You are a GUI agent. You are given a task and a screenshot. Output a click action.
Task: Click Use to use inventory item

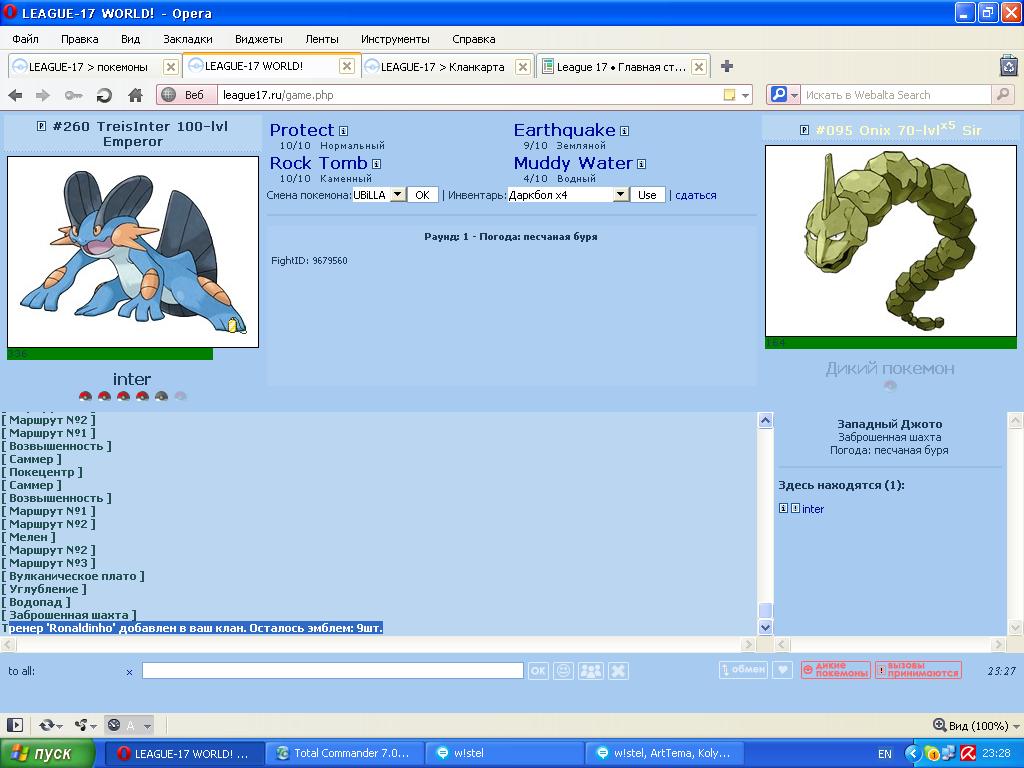pos(647,195)
